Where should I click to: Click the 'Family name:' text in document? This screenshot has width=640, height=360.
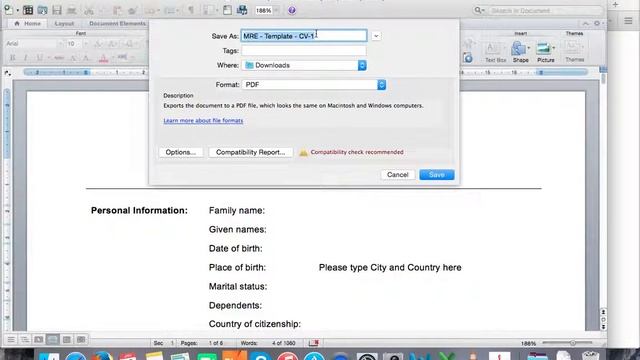coord(237,211)
